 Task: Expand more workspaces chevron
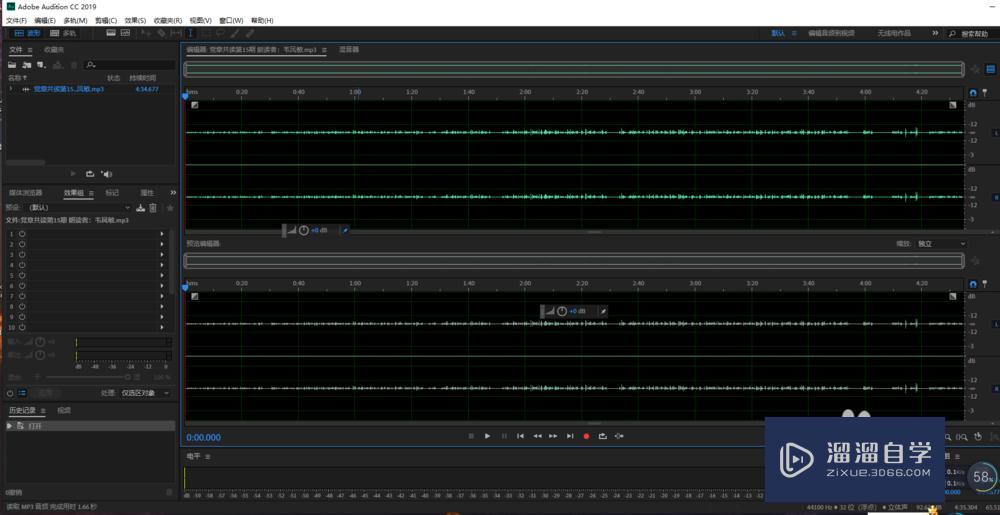(935, 33)
